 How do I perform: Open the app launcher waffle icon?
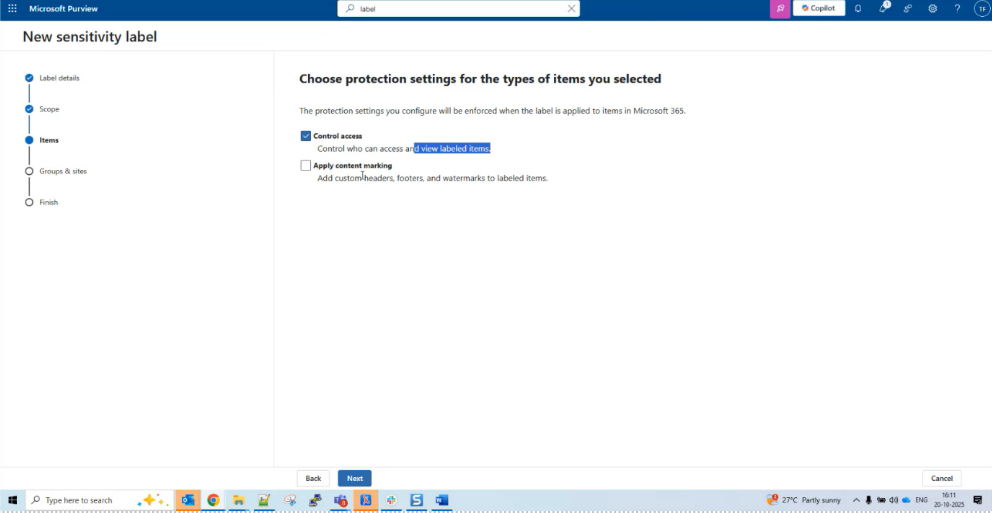(12, 8)
